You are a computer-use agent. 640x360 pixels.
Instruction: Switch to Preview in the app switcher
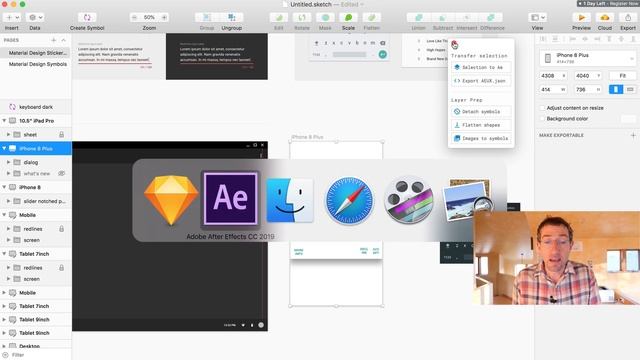click(x=468, y=200)
